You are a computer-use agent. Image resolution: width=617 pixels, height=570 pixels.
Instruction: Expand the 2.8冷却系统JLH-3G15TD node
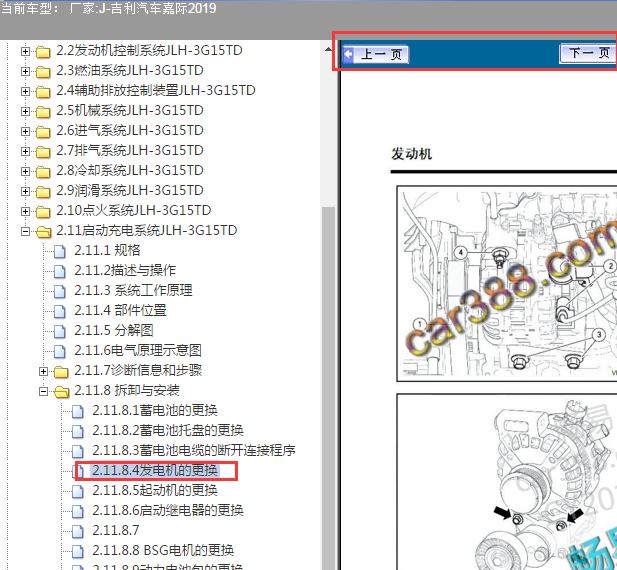click(25, 171)
